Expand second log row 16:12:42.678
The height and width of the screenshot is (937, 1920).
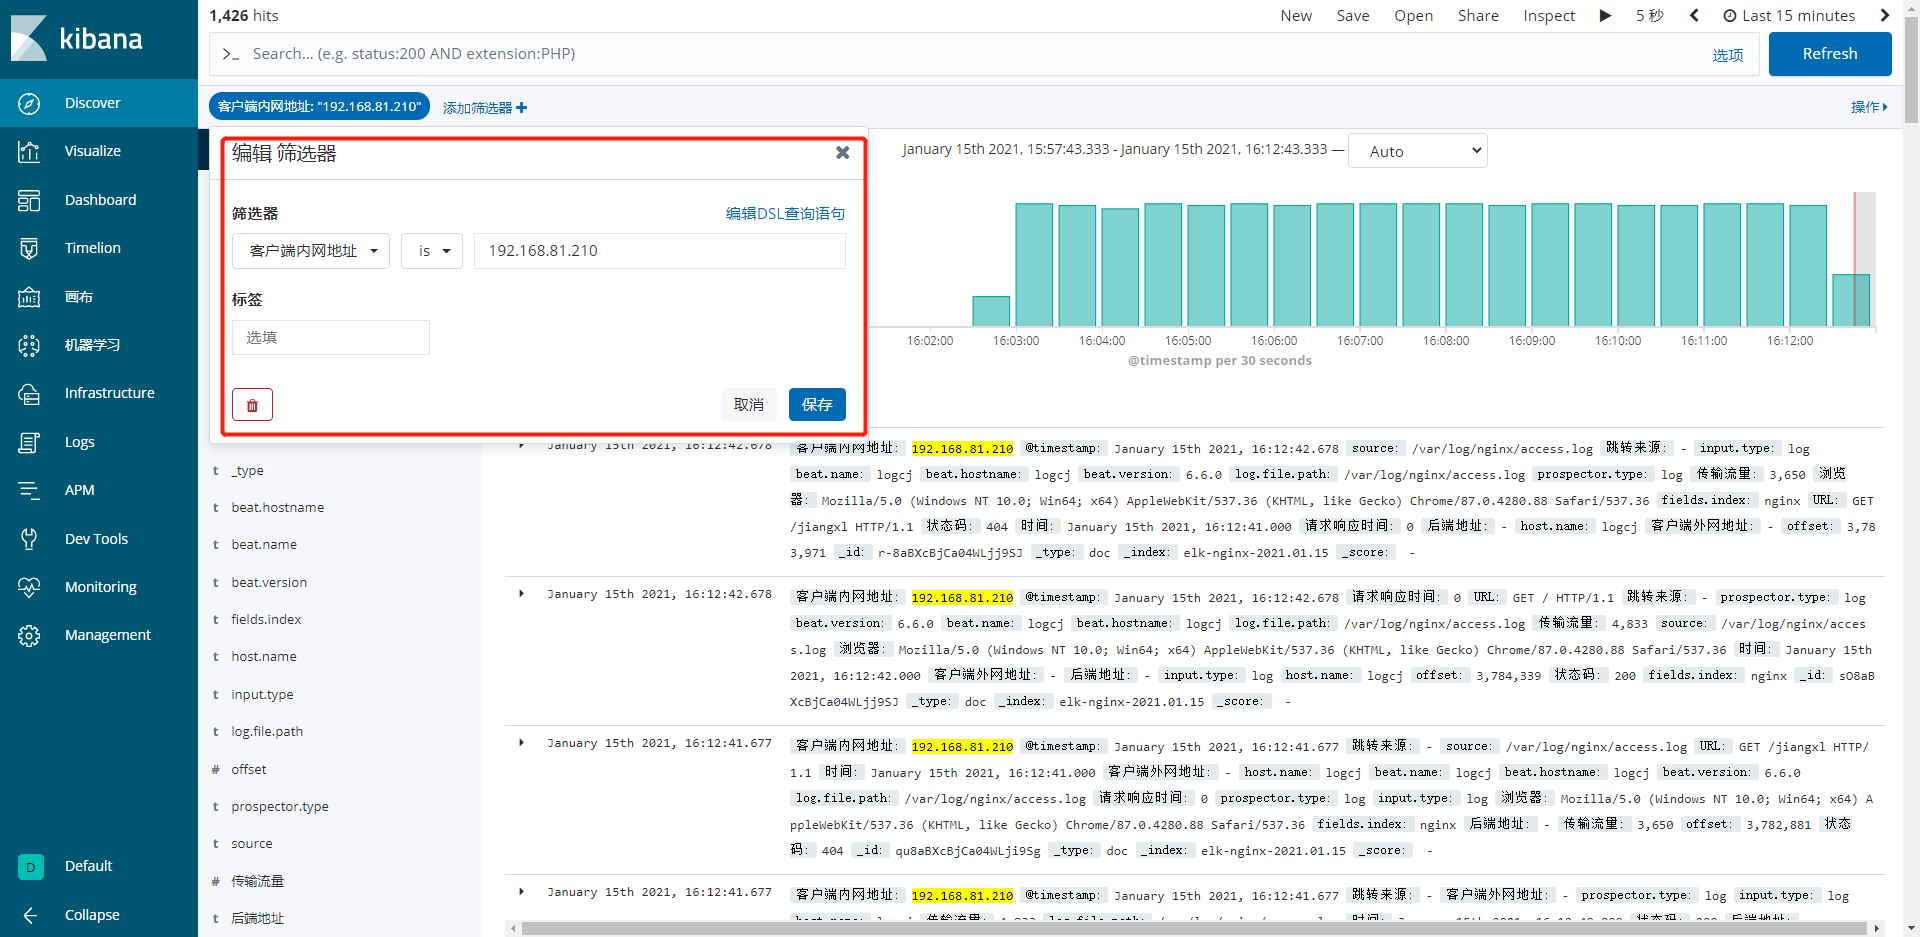pos(521,594)
